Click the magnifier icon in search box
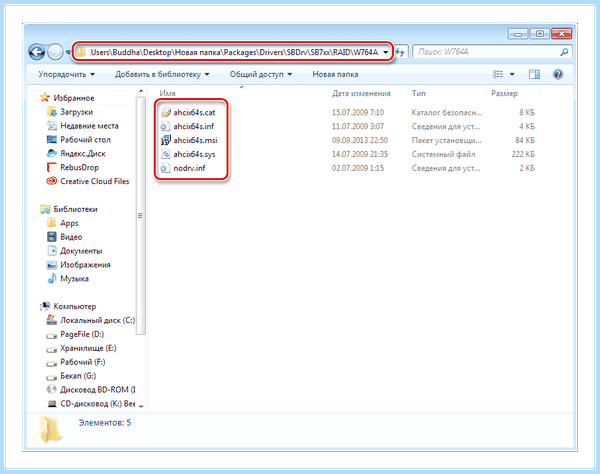The height and width of the screenshot is (474, 600). 564,52
